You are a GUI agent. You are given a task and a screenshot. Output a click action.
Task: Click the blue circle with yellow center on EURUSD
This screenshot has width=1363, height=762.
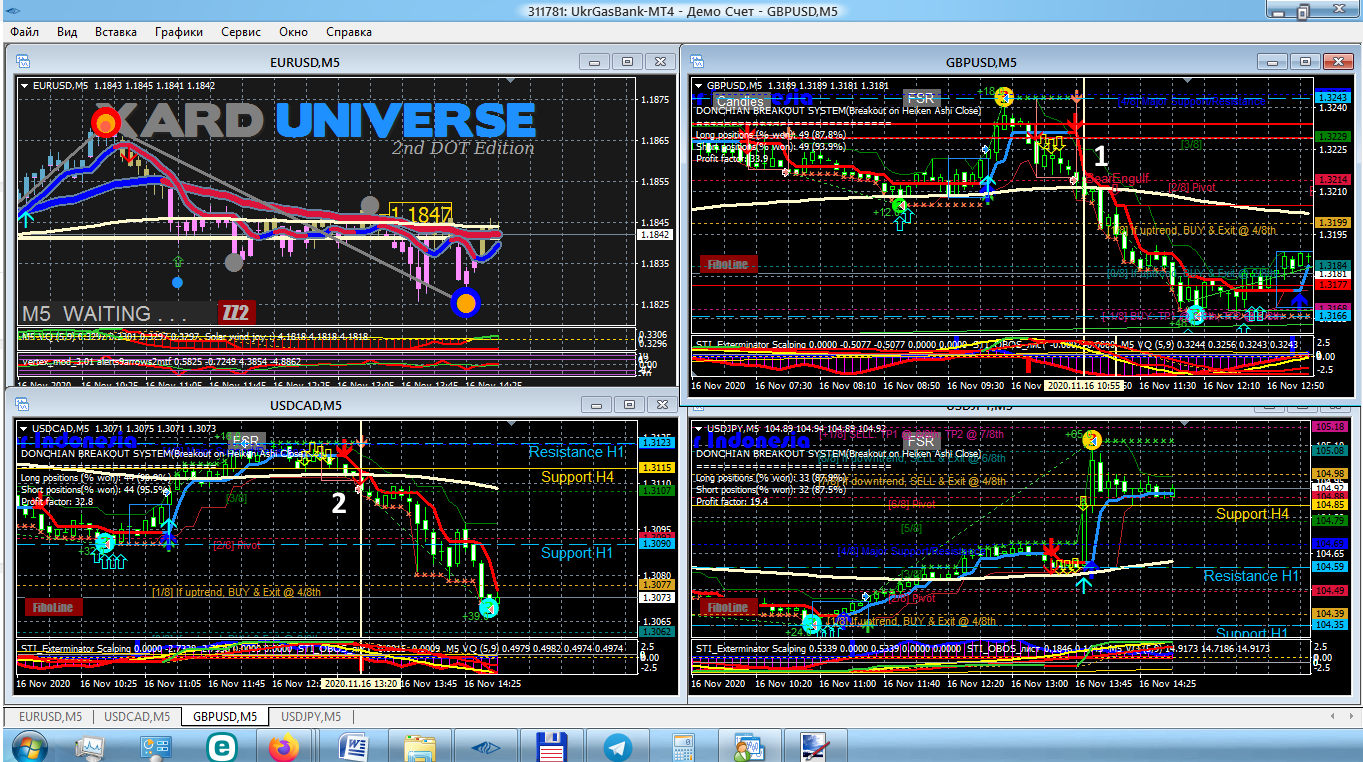coord(465,302)
